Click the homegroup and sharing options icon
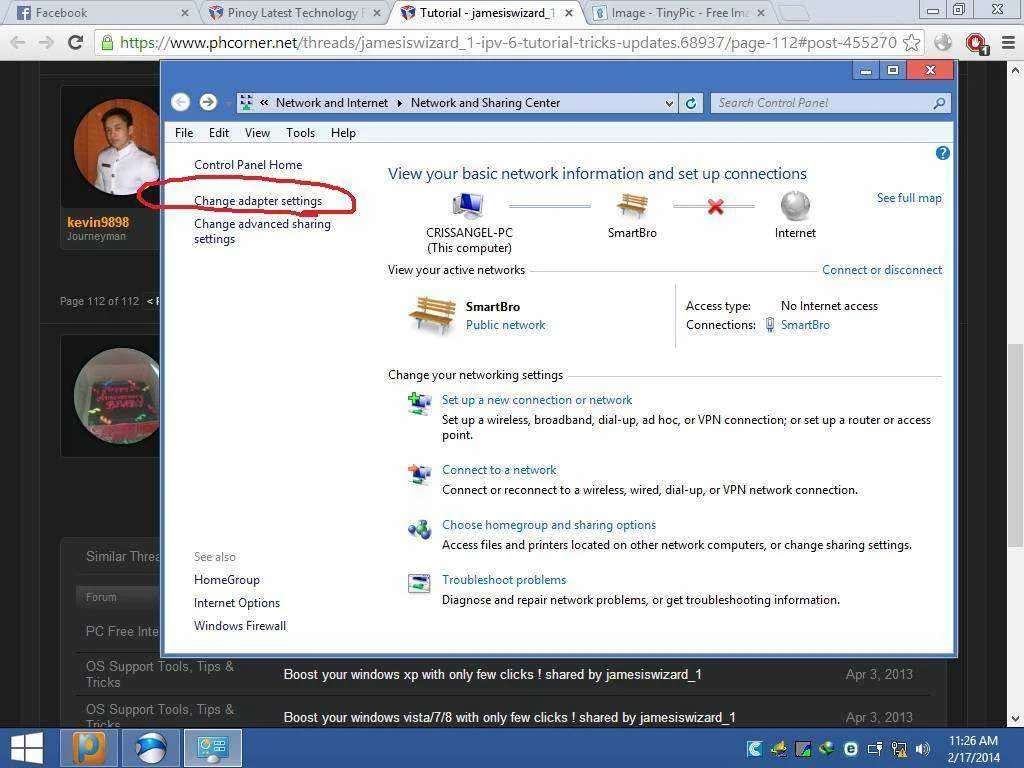This screenshot has width=1024, height=768. point(419,529)
